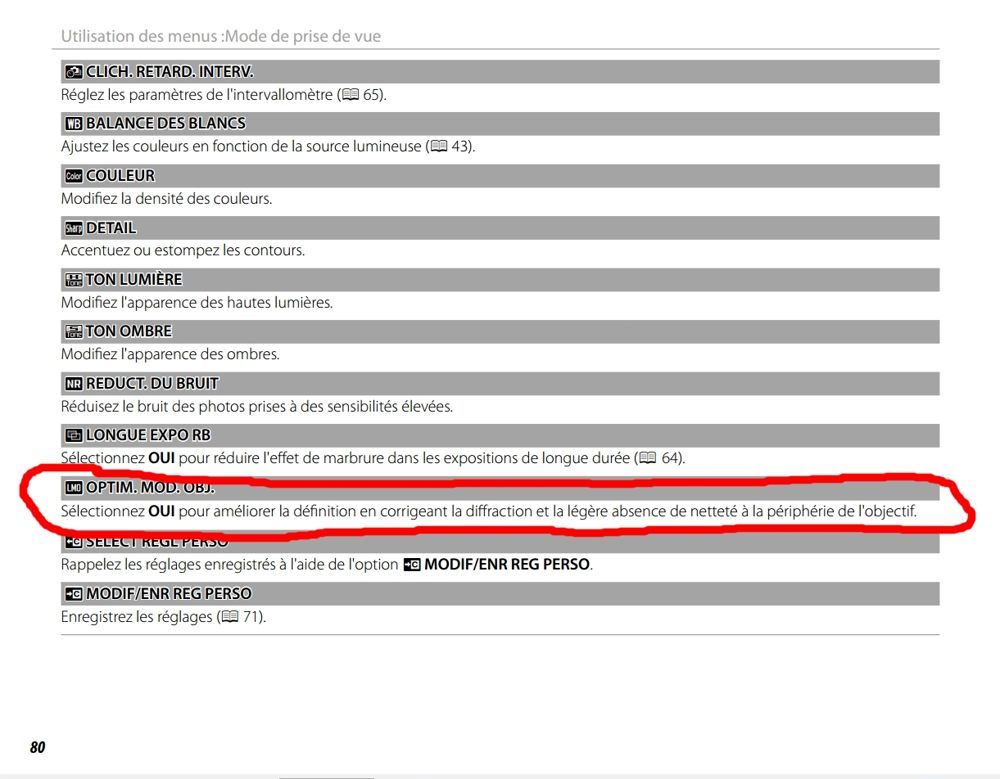Image resolution: width=1000 pixels, height=779 pixels.
Task: Click the page title 'Utilisation des menus :Mode de prise de vue'
Action: point(221,36)
